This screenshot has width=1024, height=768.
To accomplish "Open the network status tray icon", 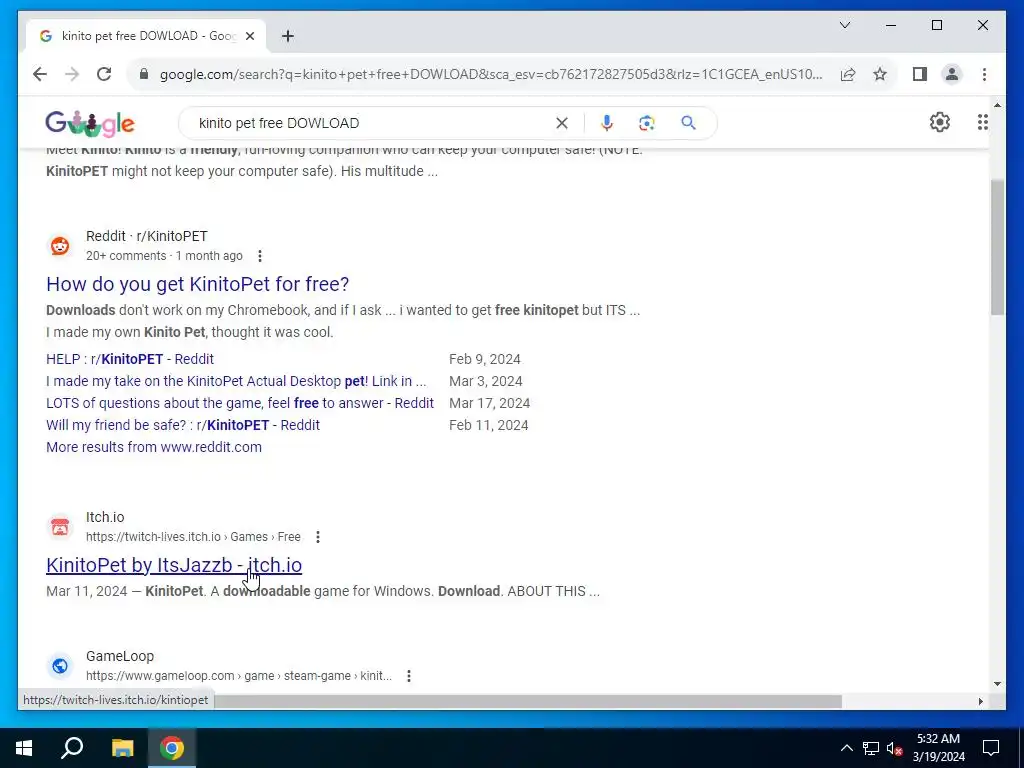I will [871, 748].
